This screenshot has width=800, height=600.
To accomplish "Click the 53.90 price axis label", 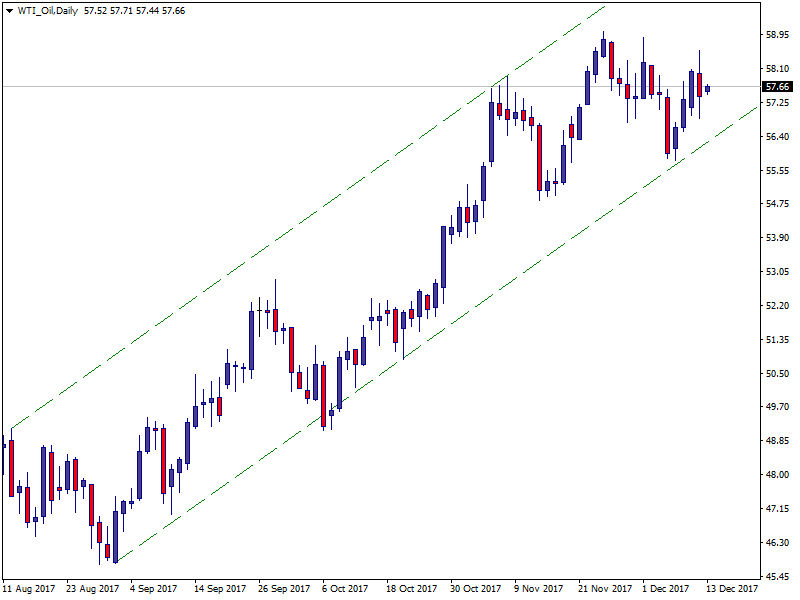I will point(777,238).
